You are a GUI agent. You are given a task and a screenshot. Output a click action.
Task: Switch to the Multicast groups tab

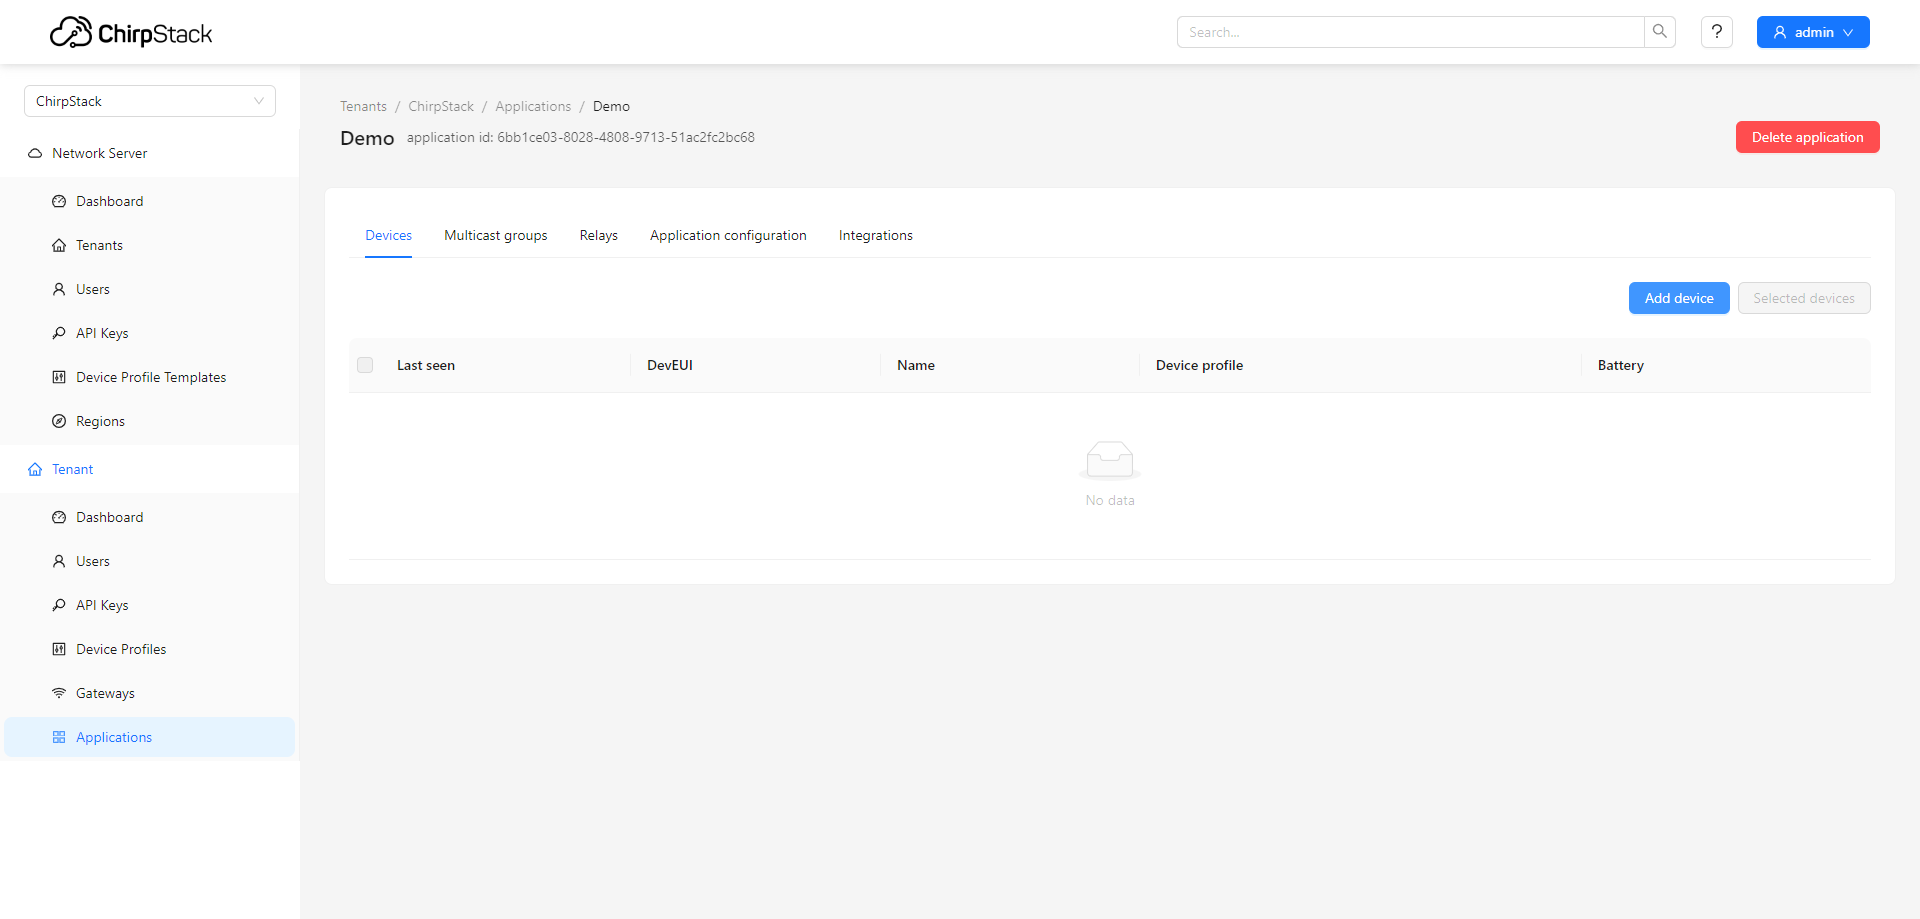tap(495, 235)
